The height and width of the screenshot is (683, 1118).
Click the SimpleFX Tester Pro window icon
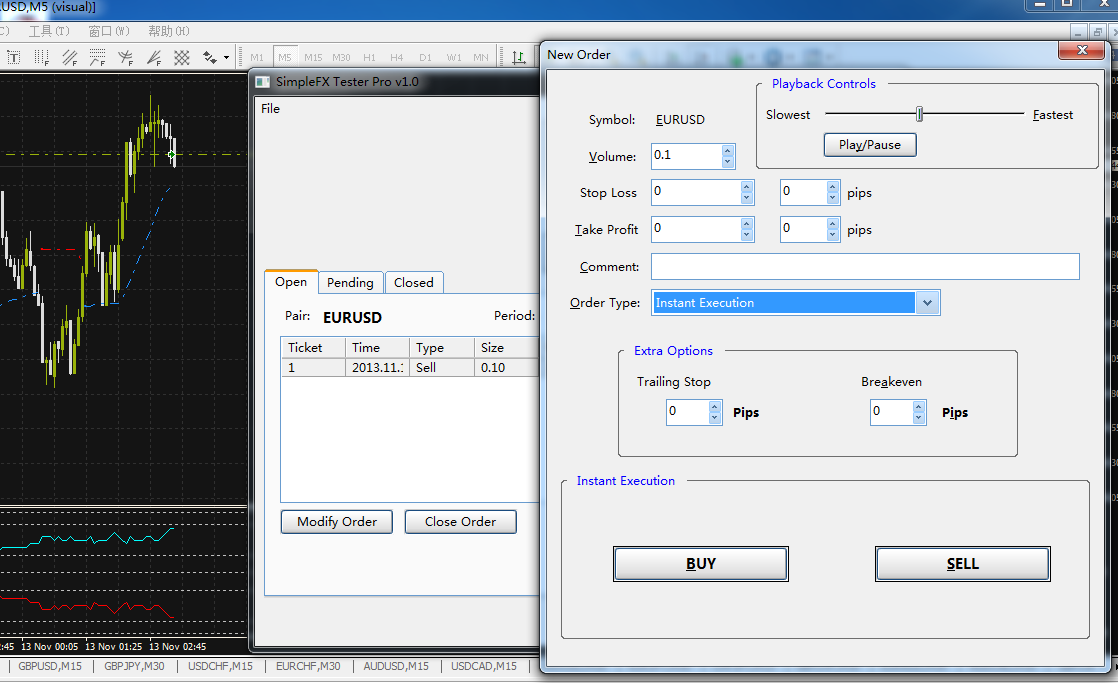pyautogui.click(x=262, y=82)
